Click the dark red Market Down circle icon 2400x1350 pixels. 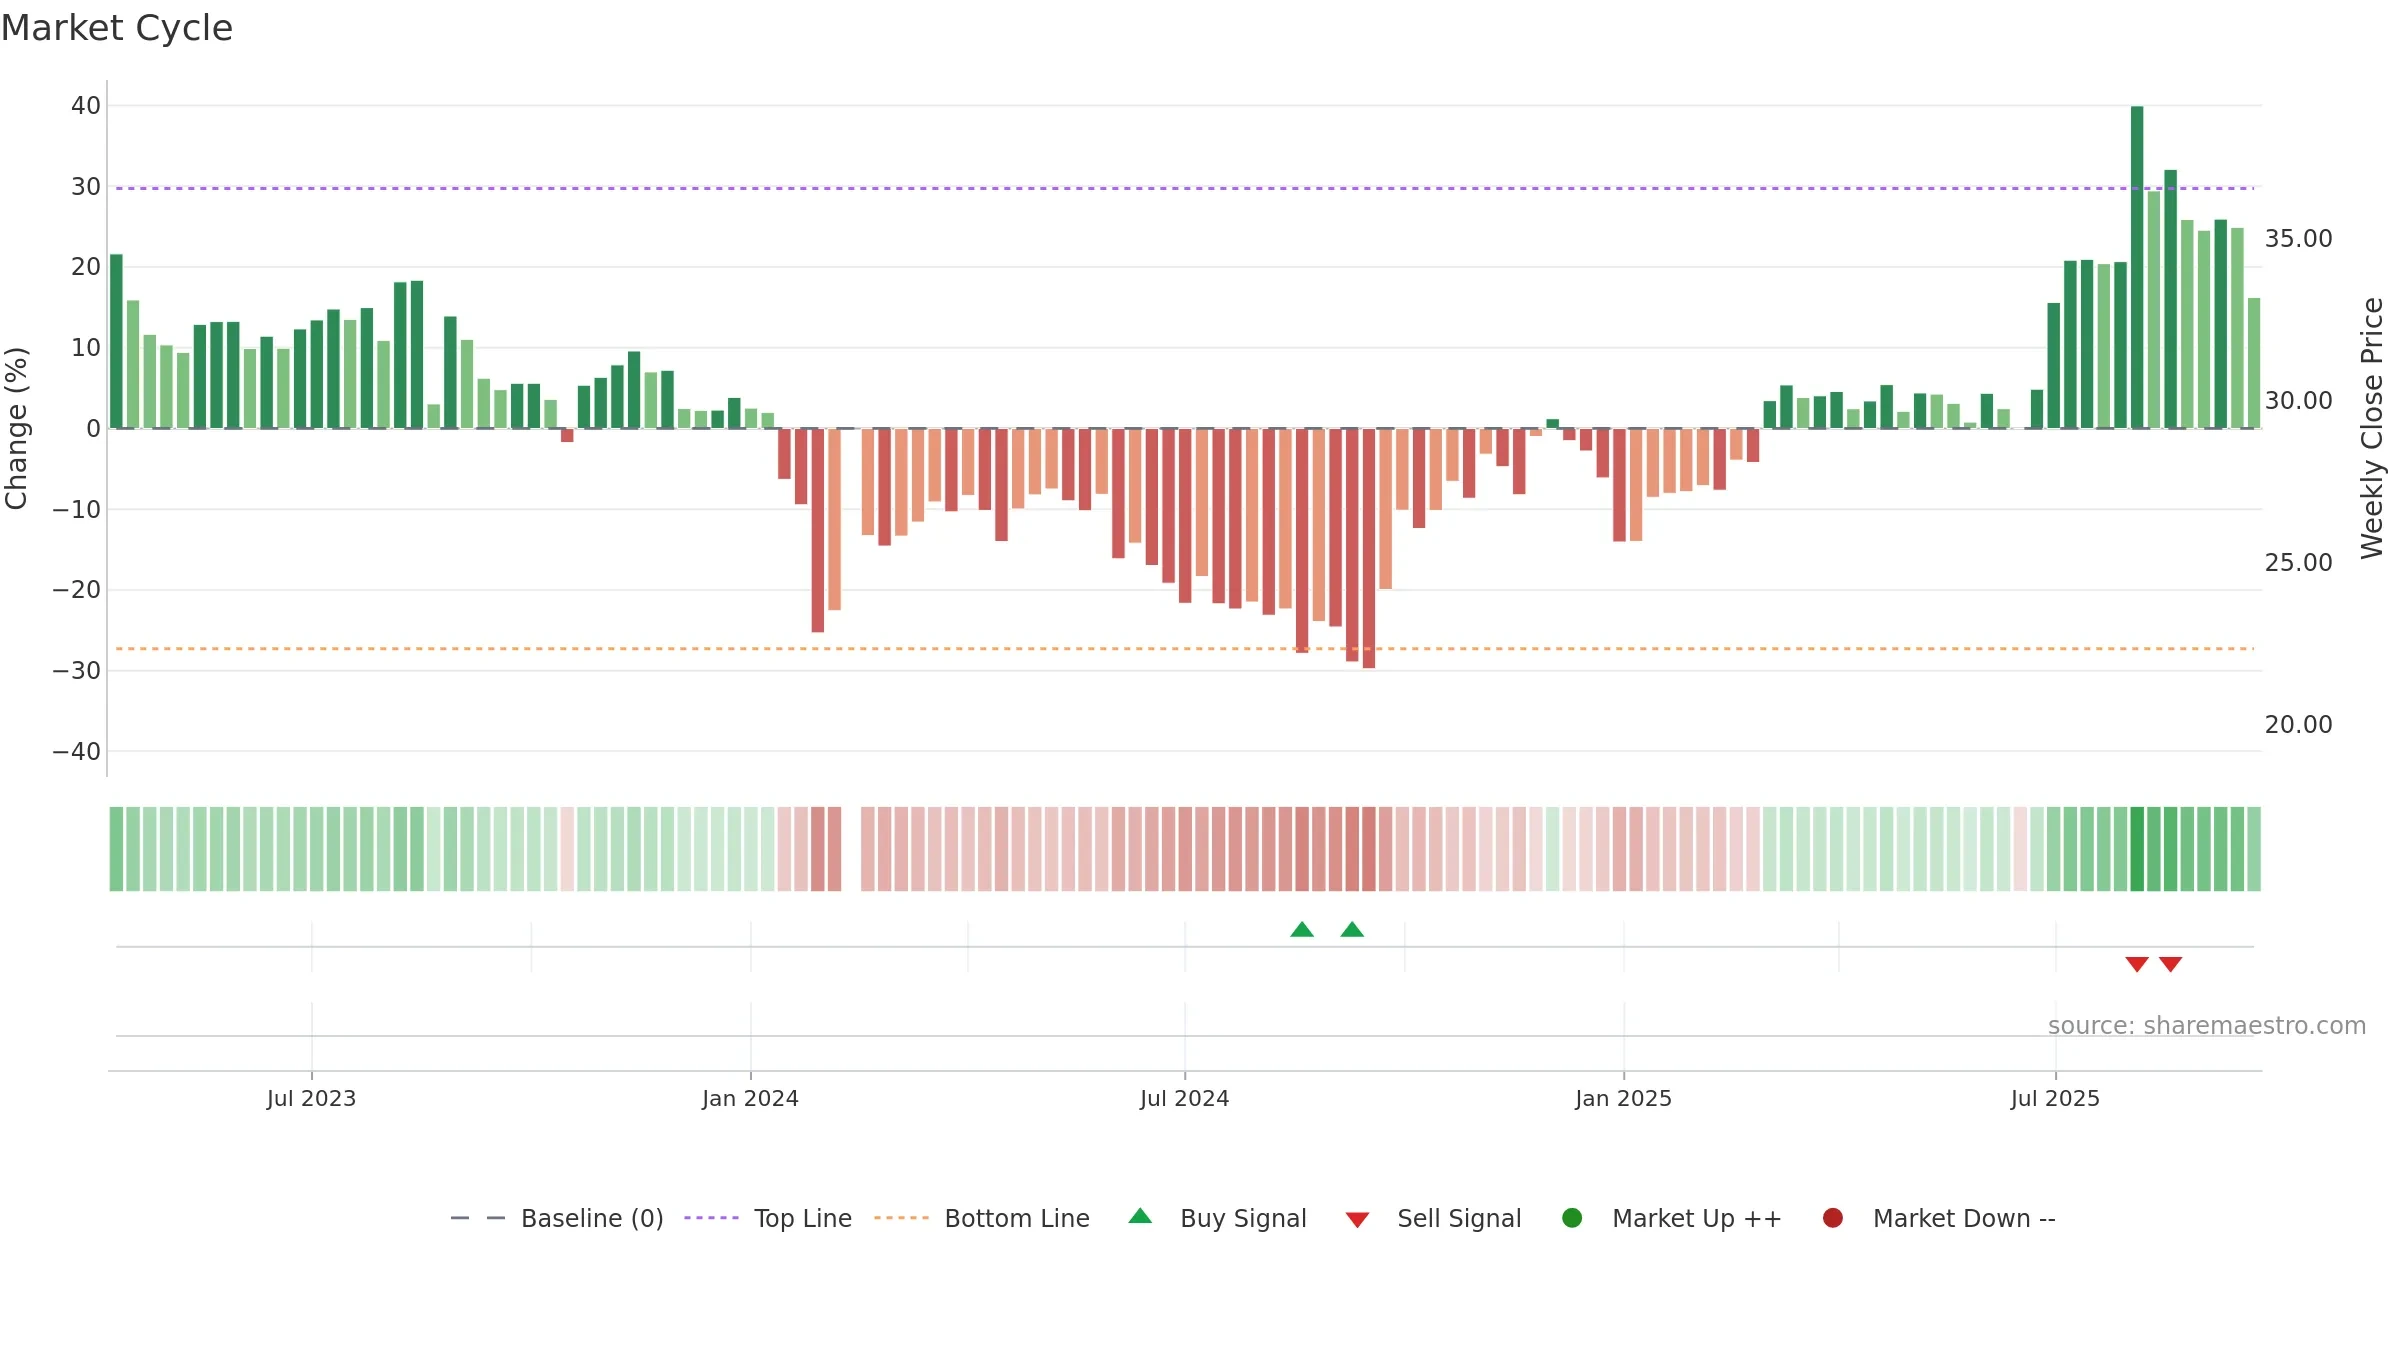coord(1833,1218)
